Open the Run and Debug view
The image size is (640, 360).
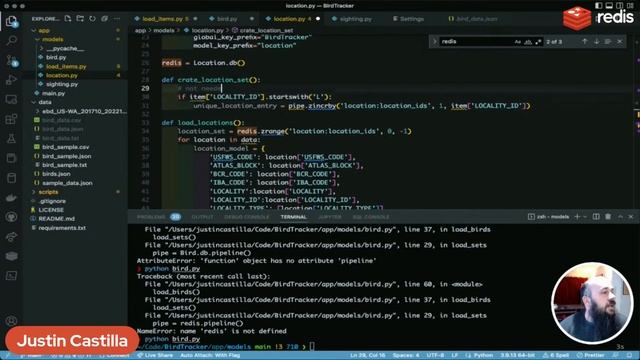coord(11,80)
